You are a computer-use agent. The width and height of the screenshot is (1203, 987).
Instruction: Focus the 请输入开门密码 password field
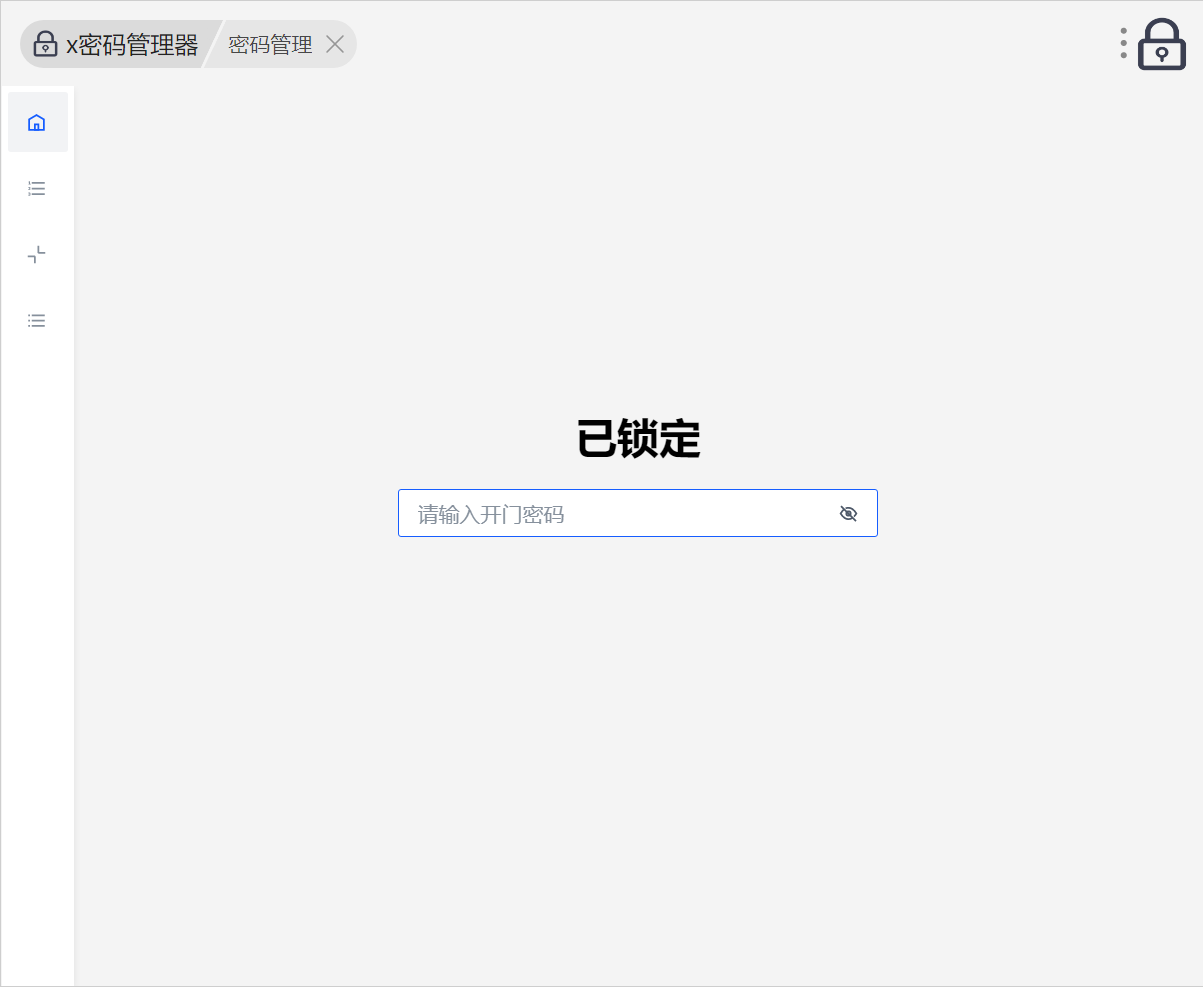[638, 513]
